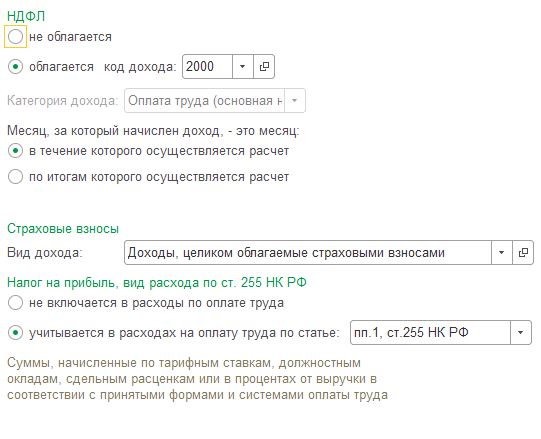
Task: Select the 'не облагается' radio button
Action: (x=16, y=37)
